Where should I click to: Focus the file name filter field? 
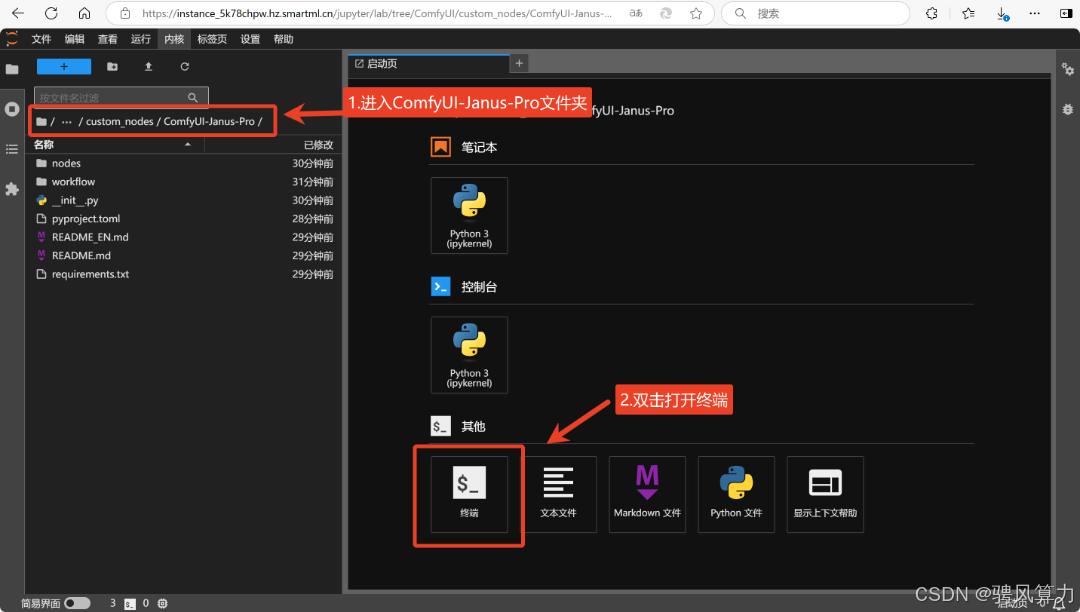[121, 98]
